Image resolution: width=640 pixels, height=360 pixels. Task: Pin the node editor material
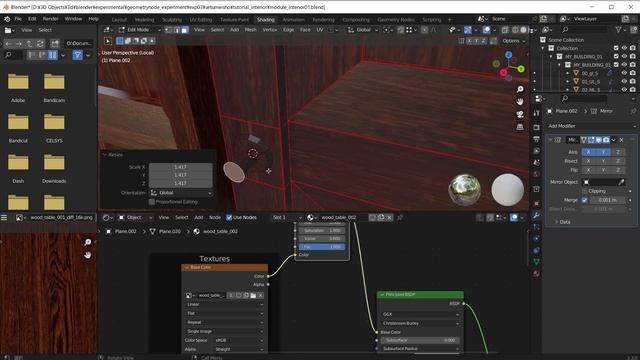click(400, 218)
